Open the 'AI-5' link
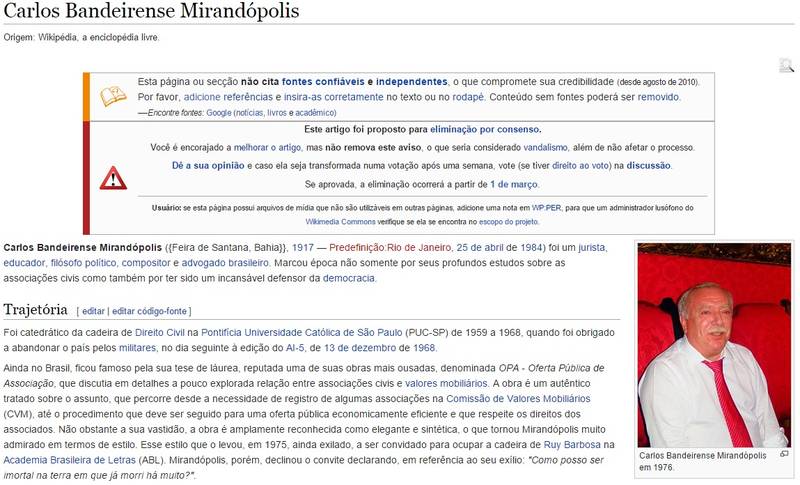 pyautogui.click(x=295, y=348)
